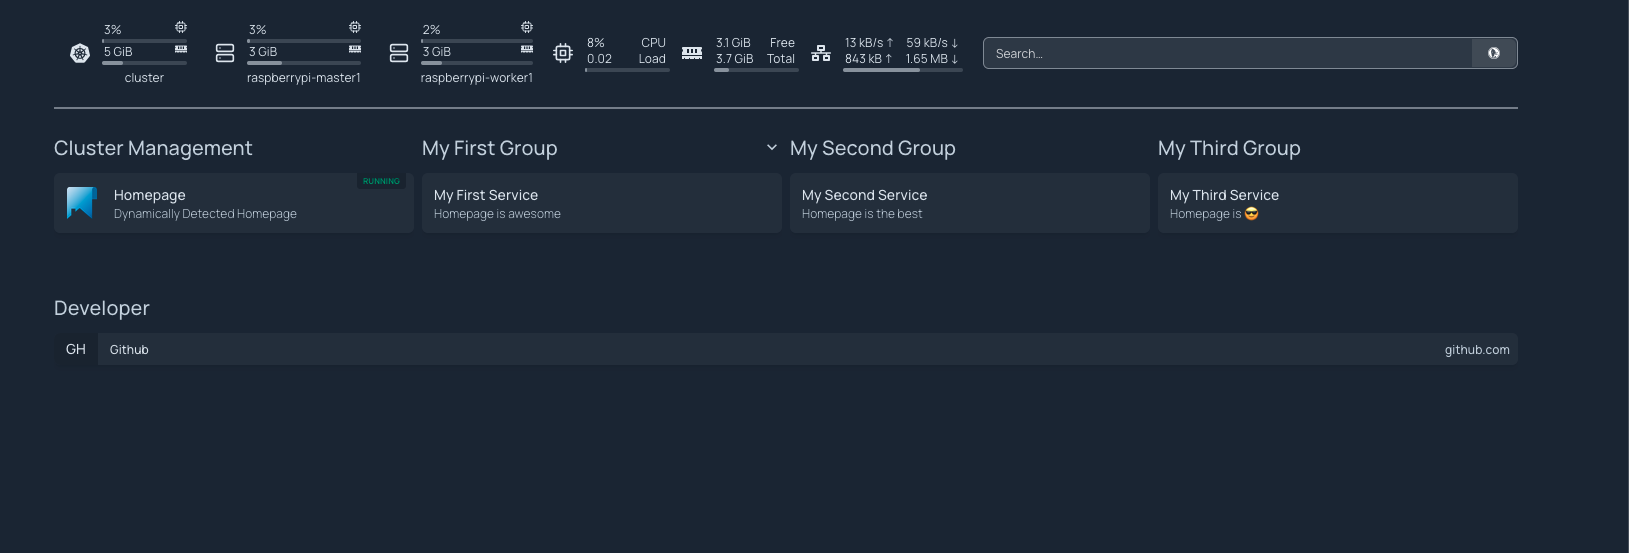Click into the Search input field
The image size is (1629, 553).
pos(1228,53)
